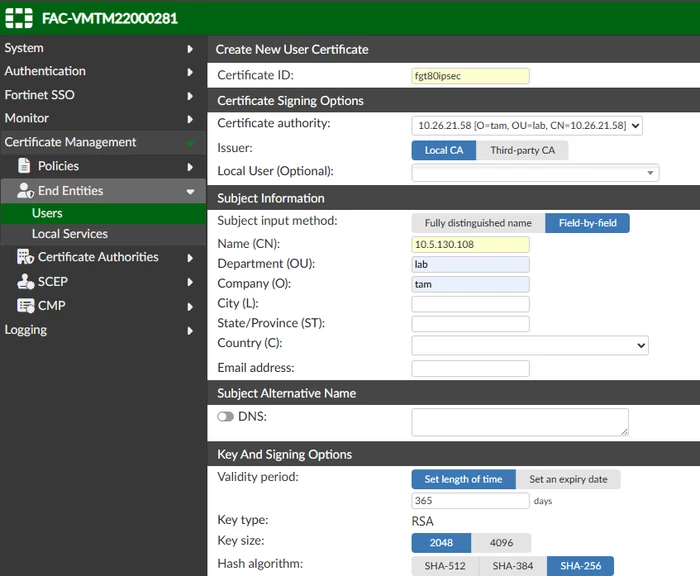Screen dimensions: 700x576
Task: Collapse Certificate Management section arrow
Action: (190, 143)
